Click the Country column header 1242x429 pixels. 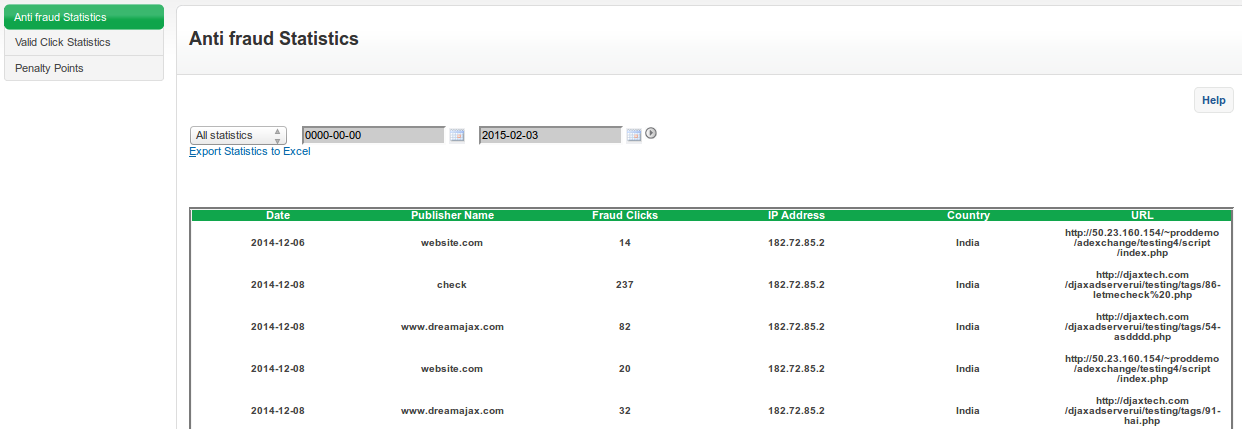tap(968, 215)
